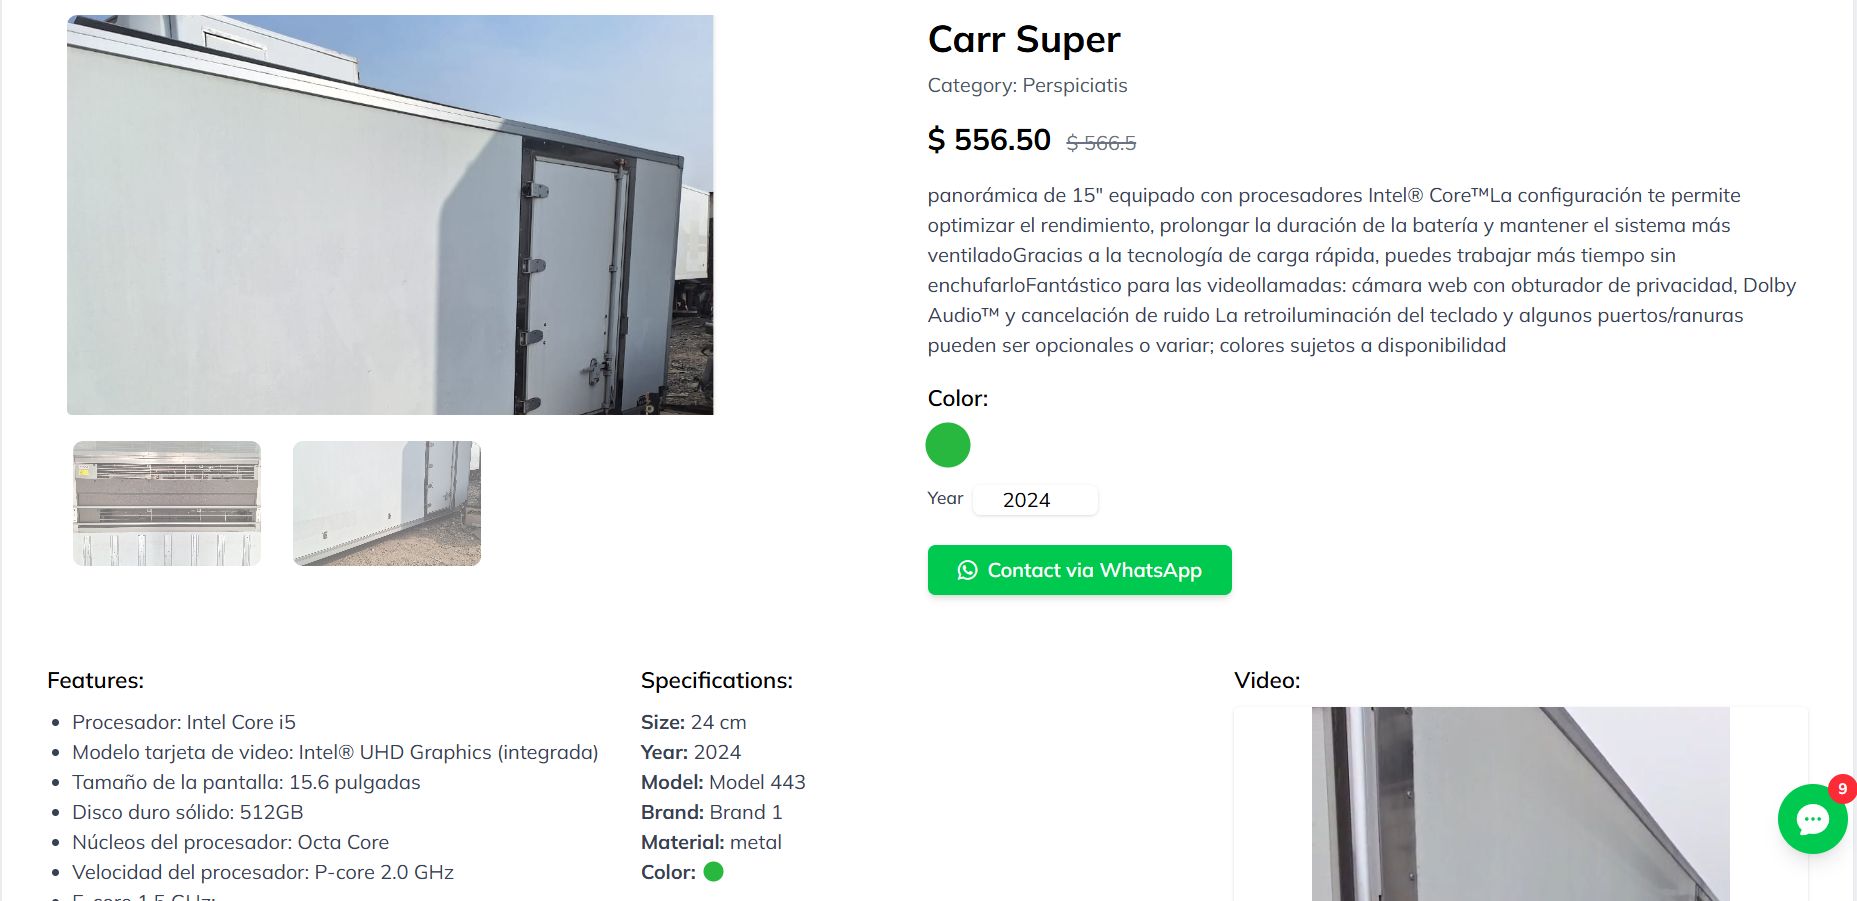Click the Specifications heading
1857x901 pixels.
click(716, 681)
